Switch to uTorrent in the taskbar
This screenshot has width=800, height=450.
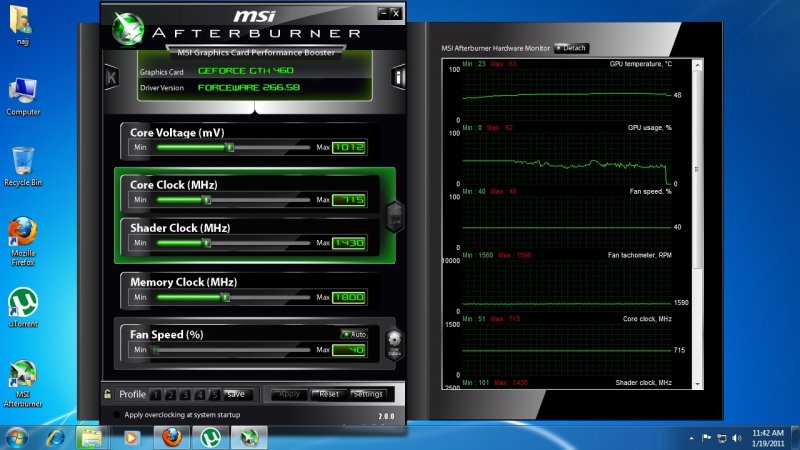[x=210, y=438]
